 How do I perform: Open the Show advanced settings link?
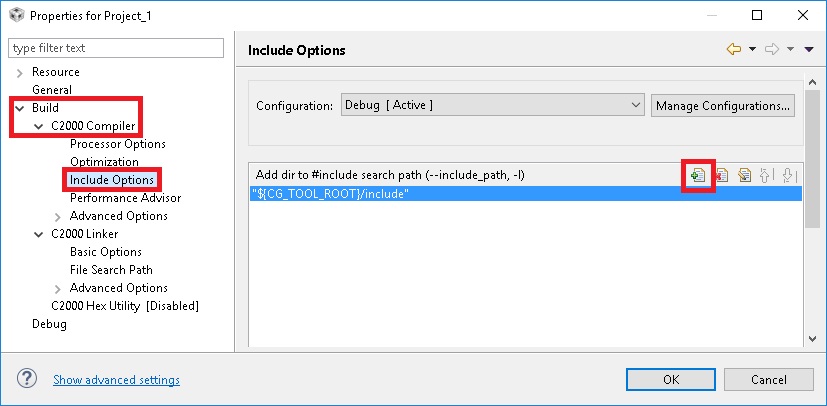(x=116, y=380)
